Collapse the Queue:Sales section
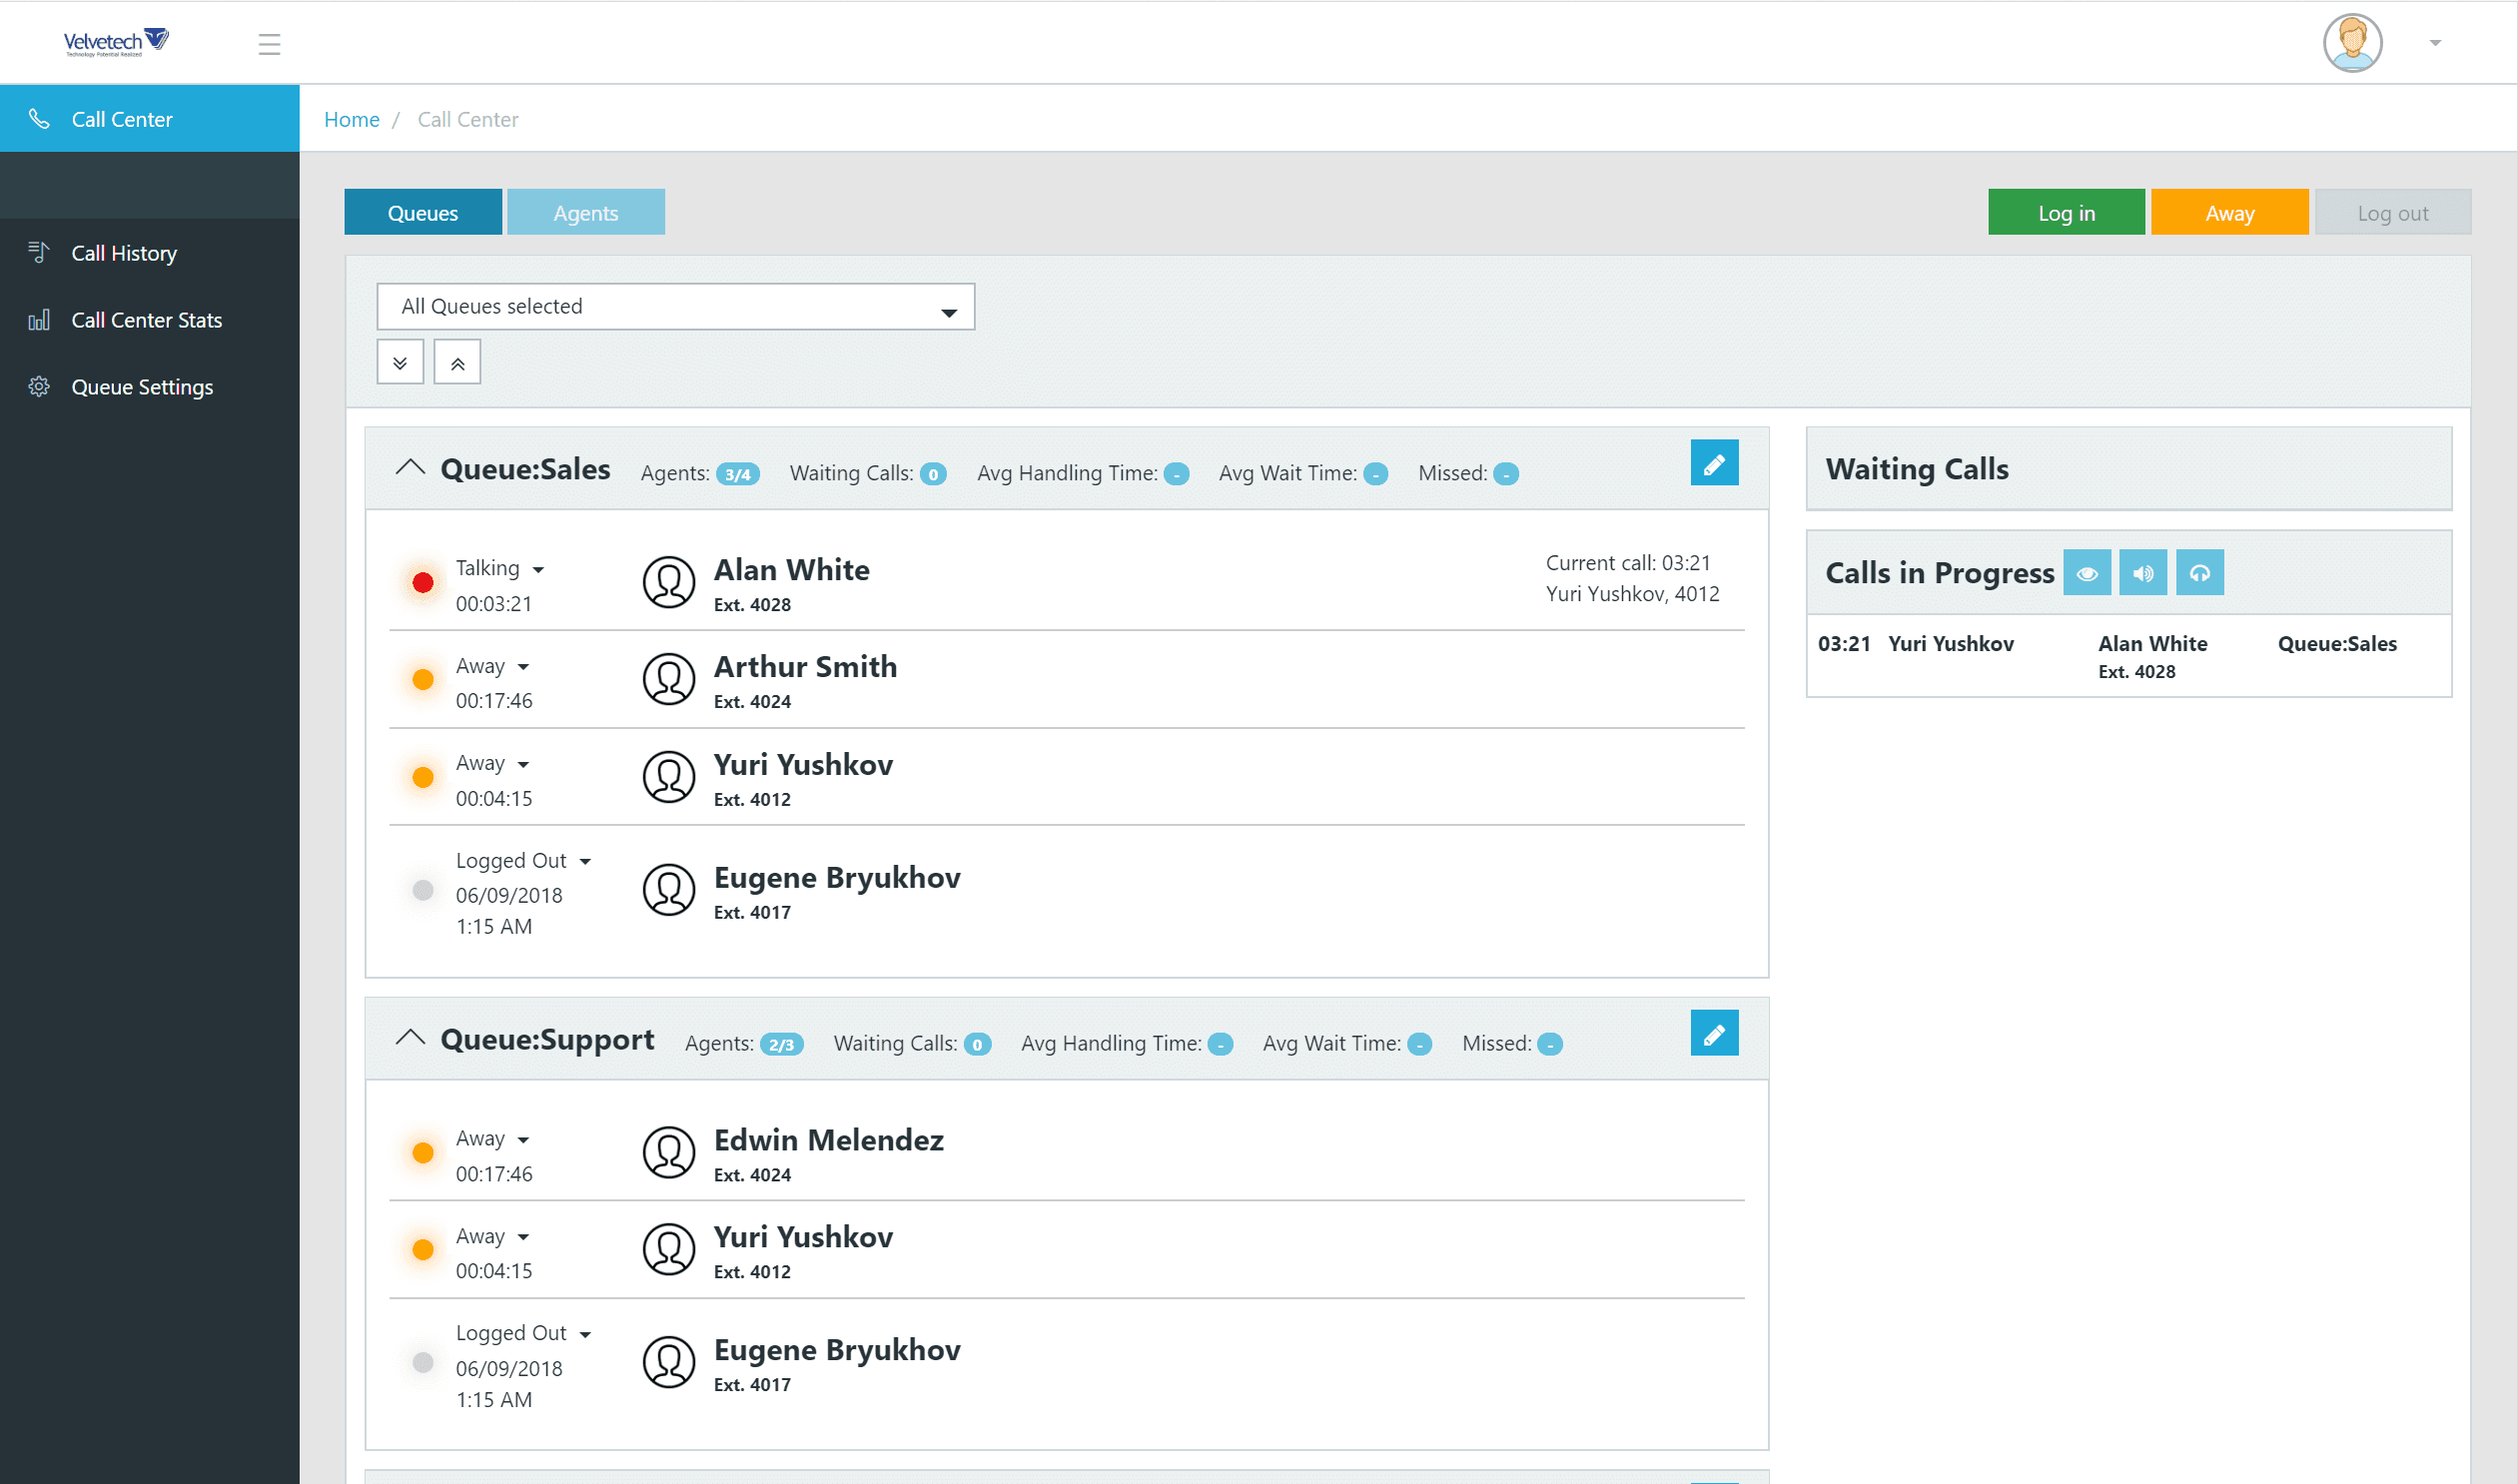Viewport: 2518px width, 1484px height. [x=410, y=466]
